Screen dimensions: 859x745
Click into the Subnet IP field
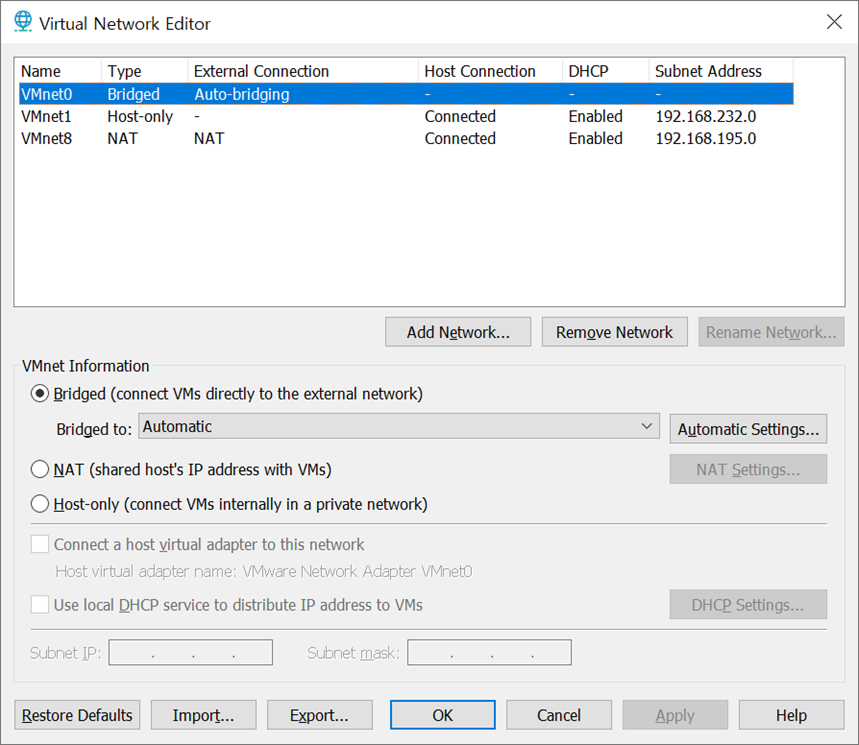(191, 652)
